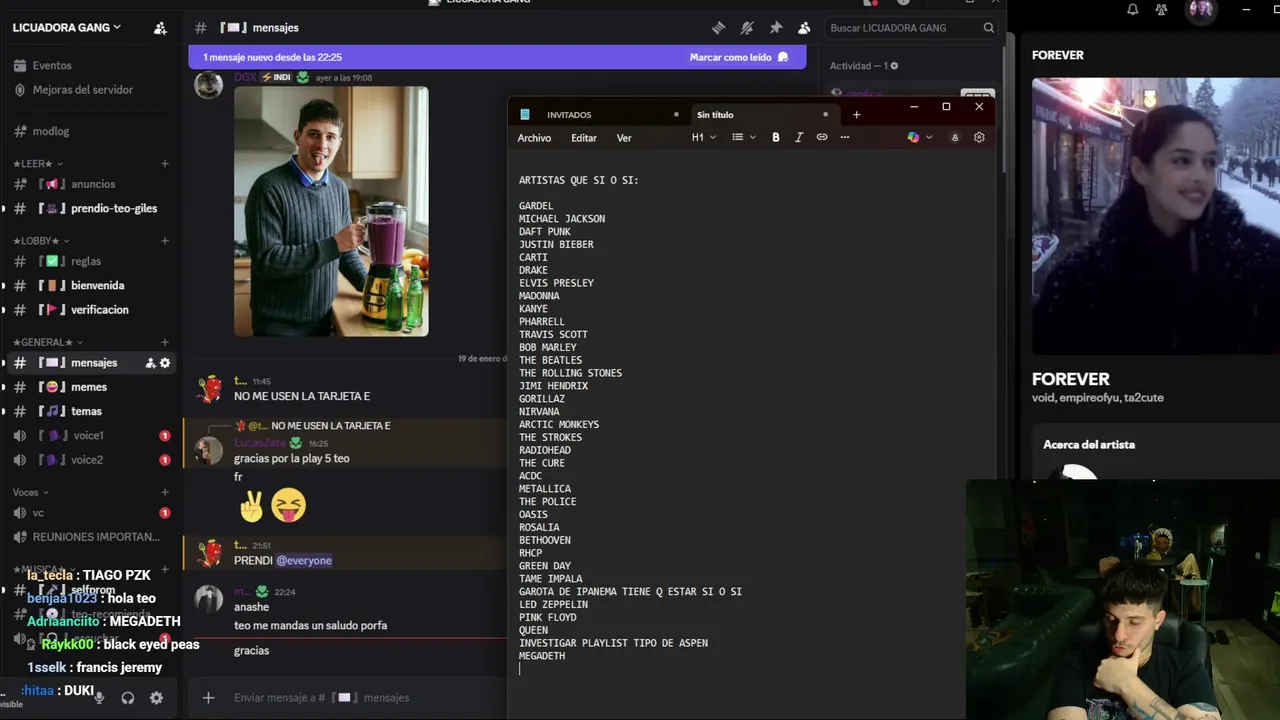The height and width of the screenshot is (720, 1280).
Task: Click friends activity icon in Spotify
Action: (x=1161, y=10)
